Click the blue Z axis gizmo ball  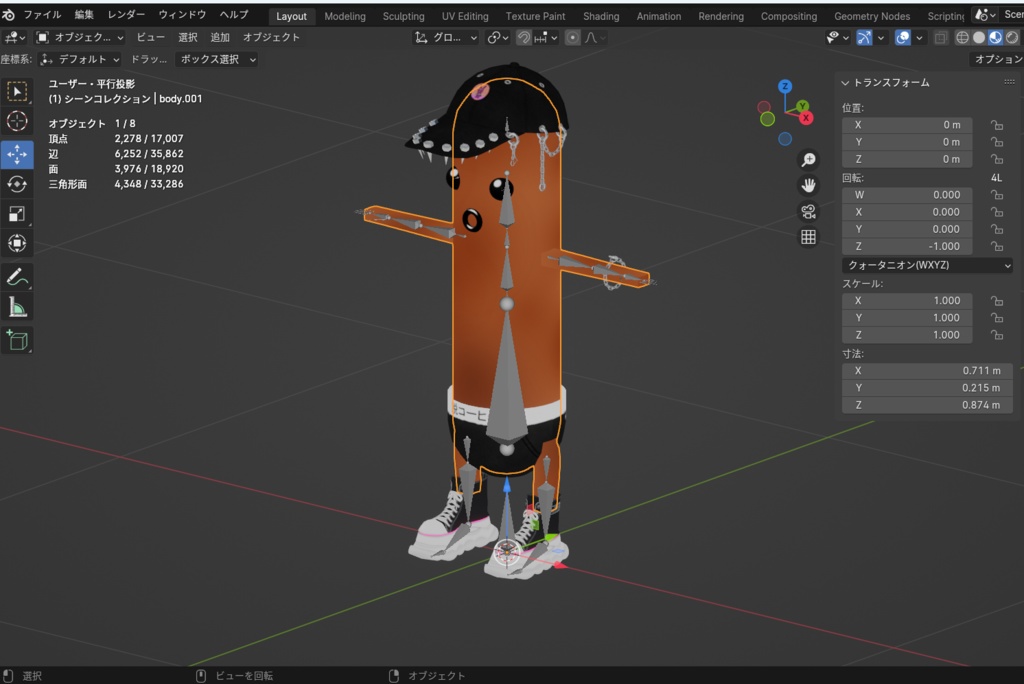pyautogui.click(x=785, y=86)
